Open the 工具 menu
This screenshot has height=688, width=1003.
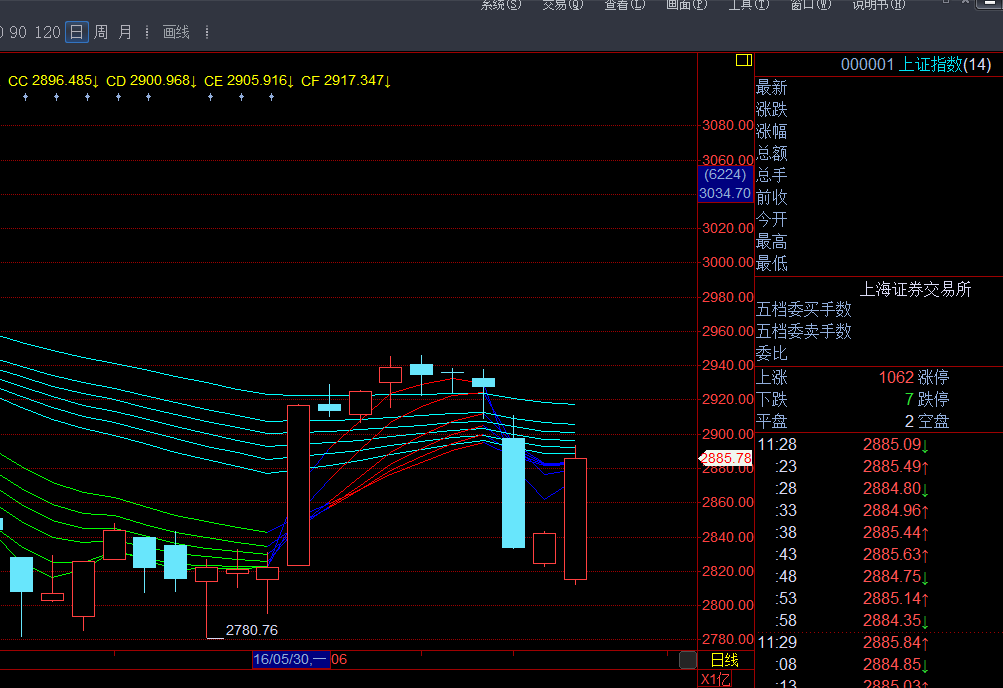click(x=748, y=5)
